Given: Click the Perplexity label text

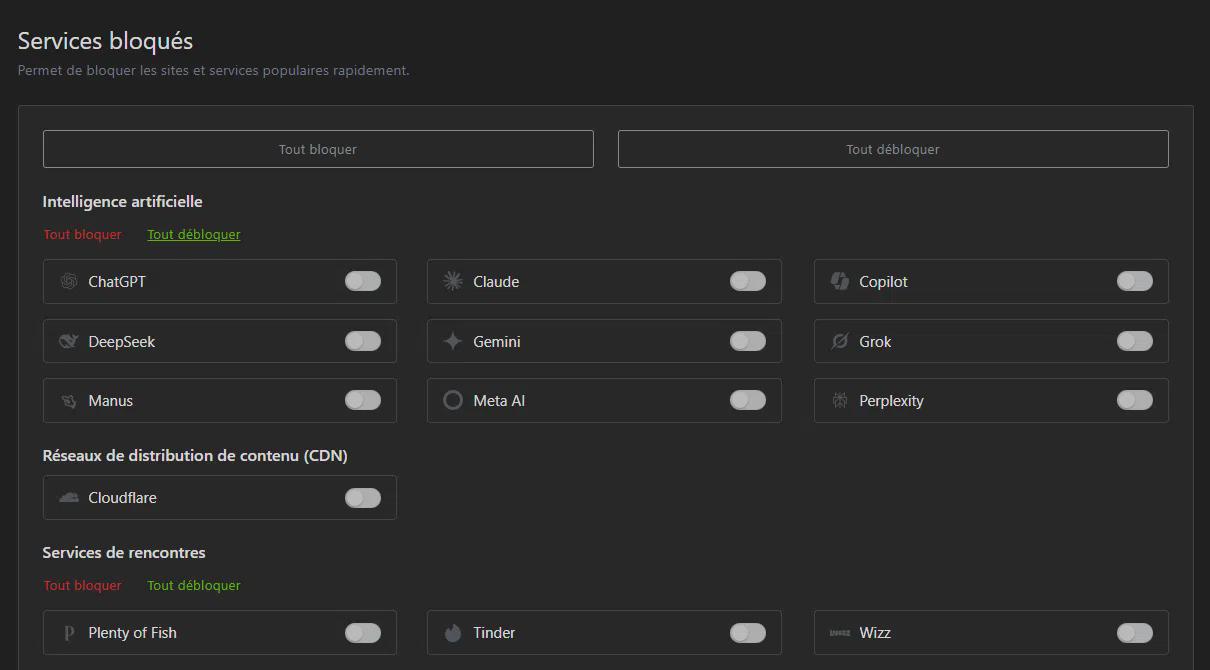Looking at the screenshot, I should (891, 401).
